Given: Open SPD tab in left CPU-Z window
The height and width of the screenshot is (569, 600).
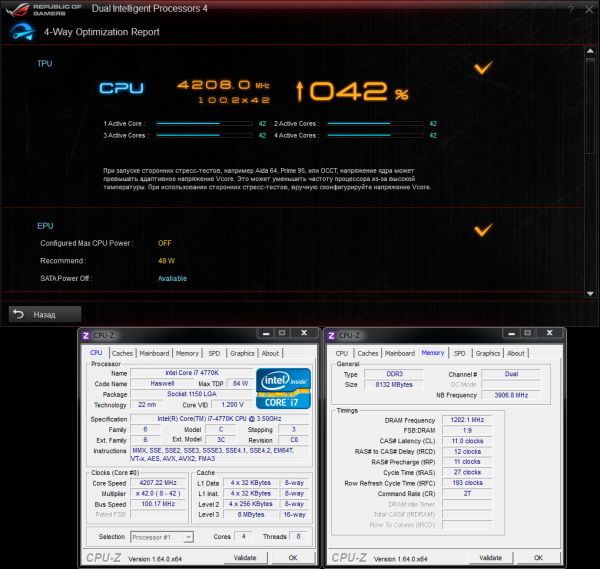Looking at the screenshot, I should (214, 353).
